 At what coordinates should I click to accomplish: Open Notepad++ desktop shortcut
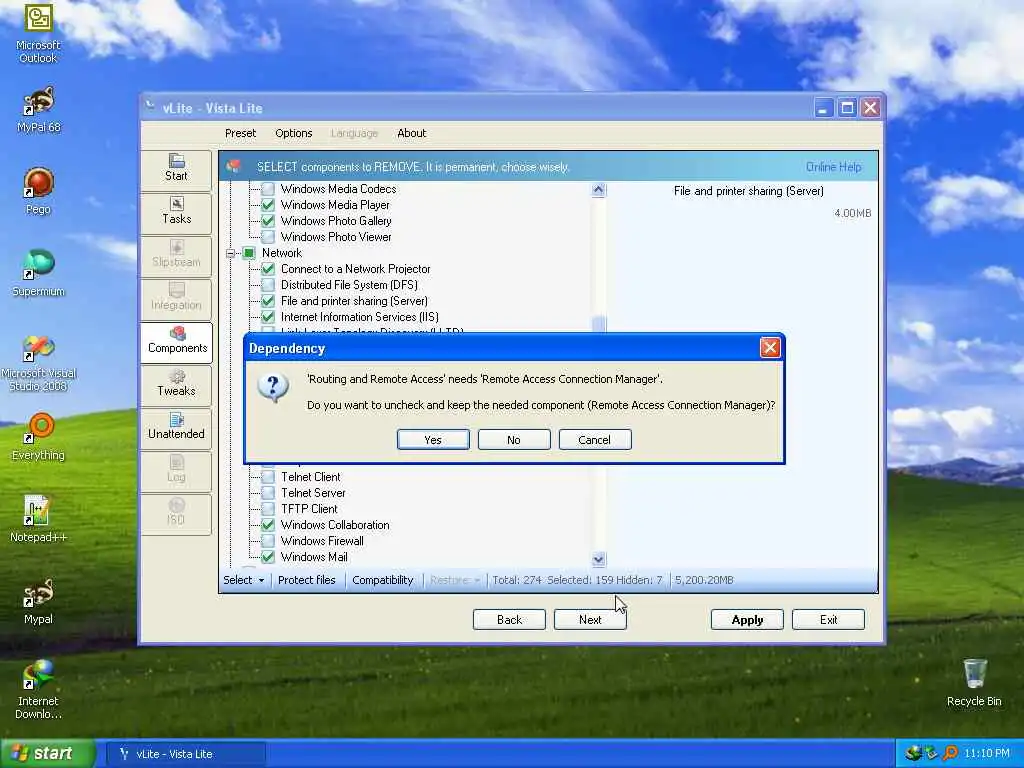(x=38, y=519)
